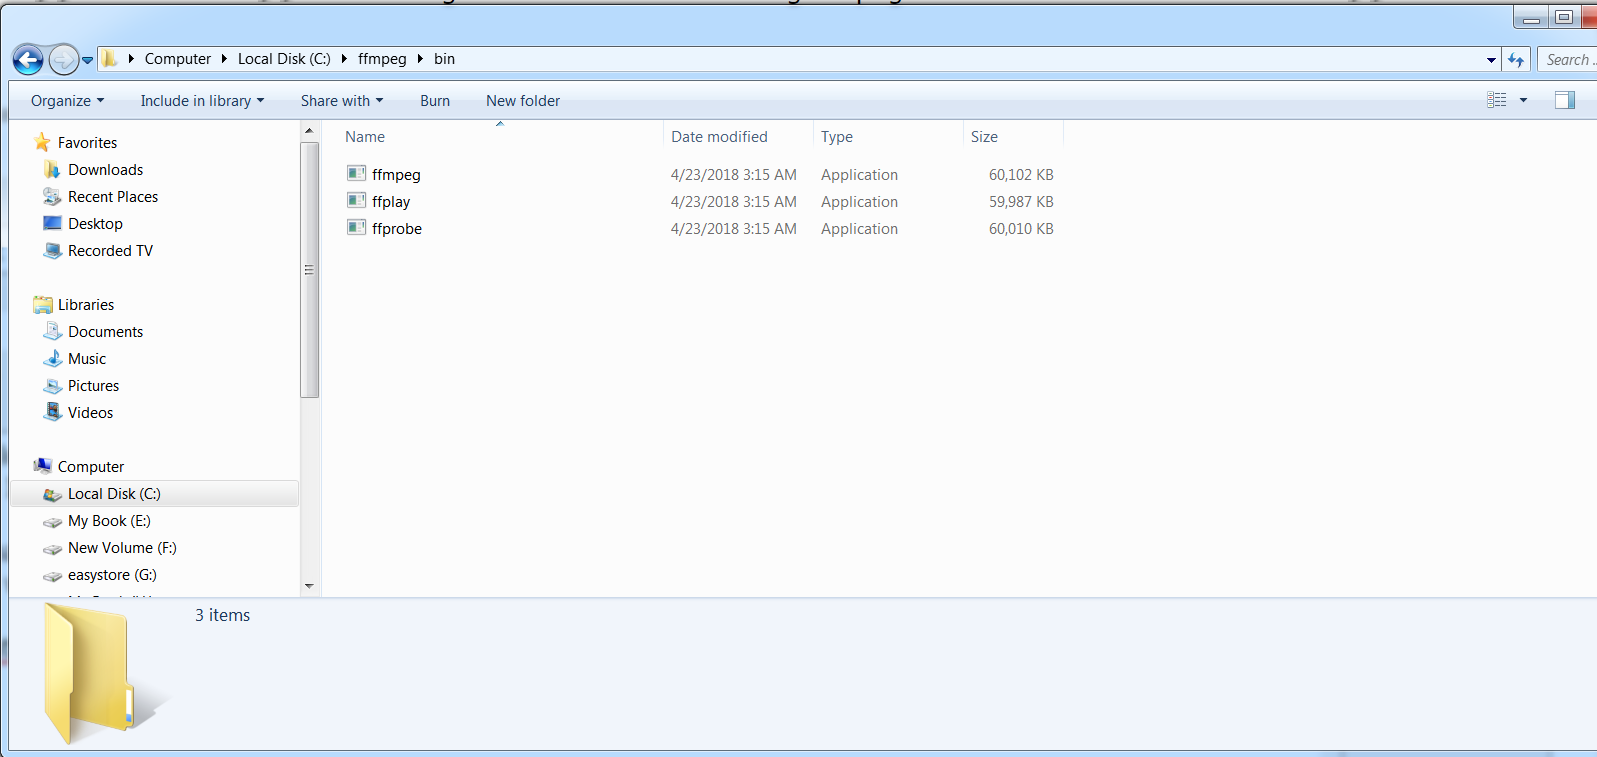Image resolution: width=1597 pixels, height=757 pixels.
Task: Click the 59,987 KB size value
Action: click(1021, 202)
